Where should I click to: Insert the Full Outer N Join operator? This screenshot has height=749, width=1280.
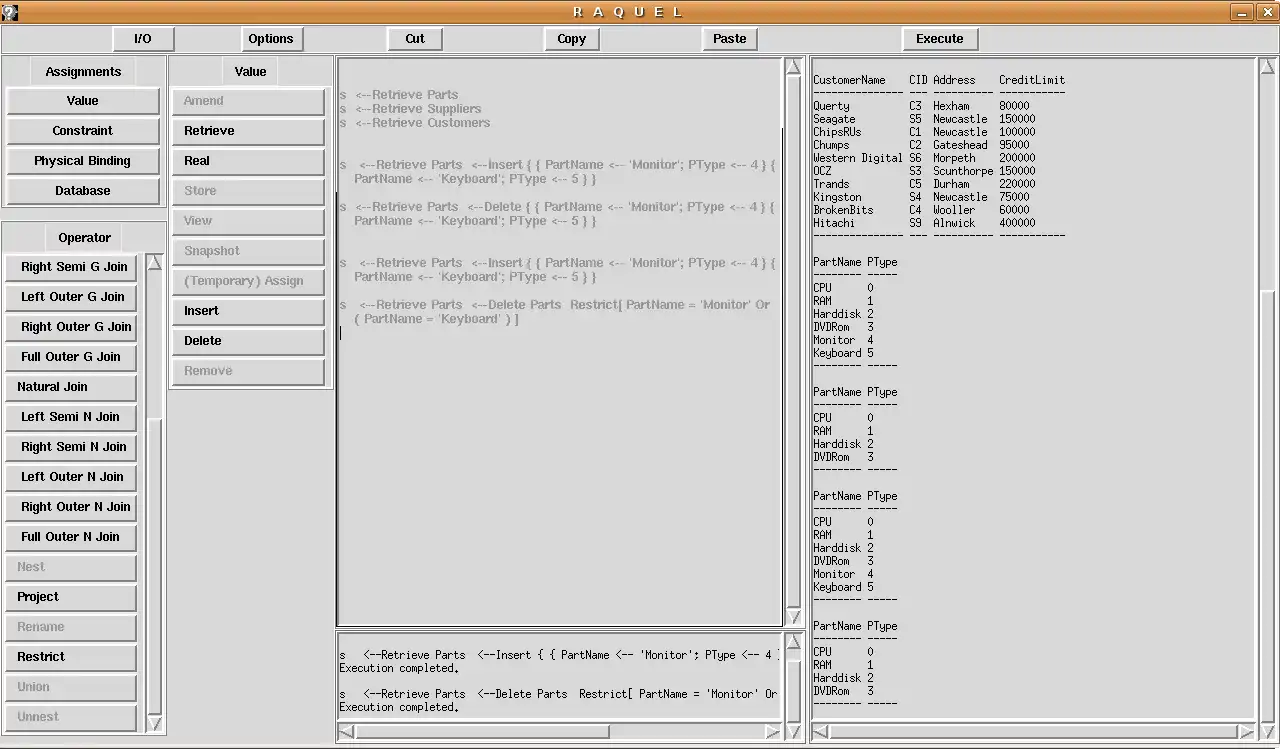[72, 537]
